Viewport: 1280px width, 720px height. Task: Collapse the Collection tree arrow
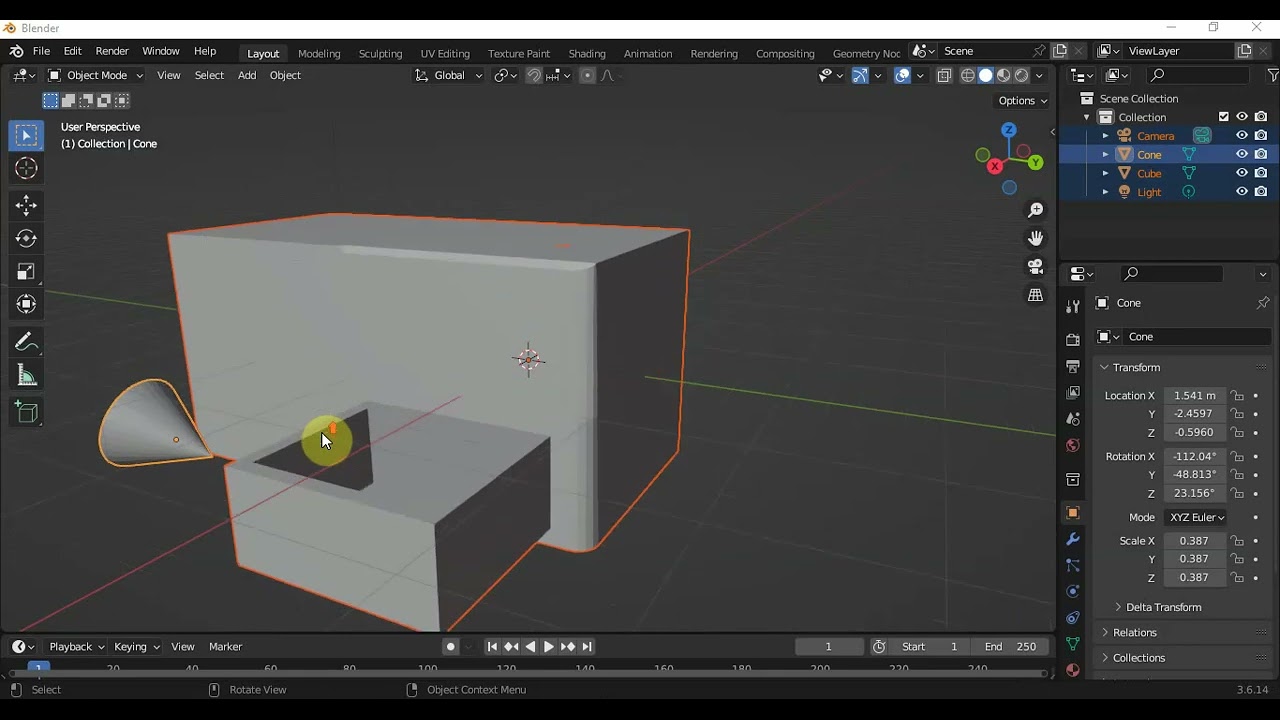pos(1086,117)
